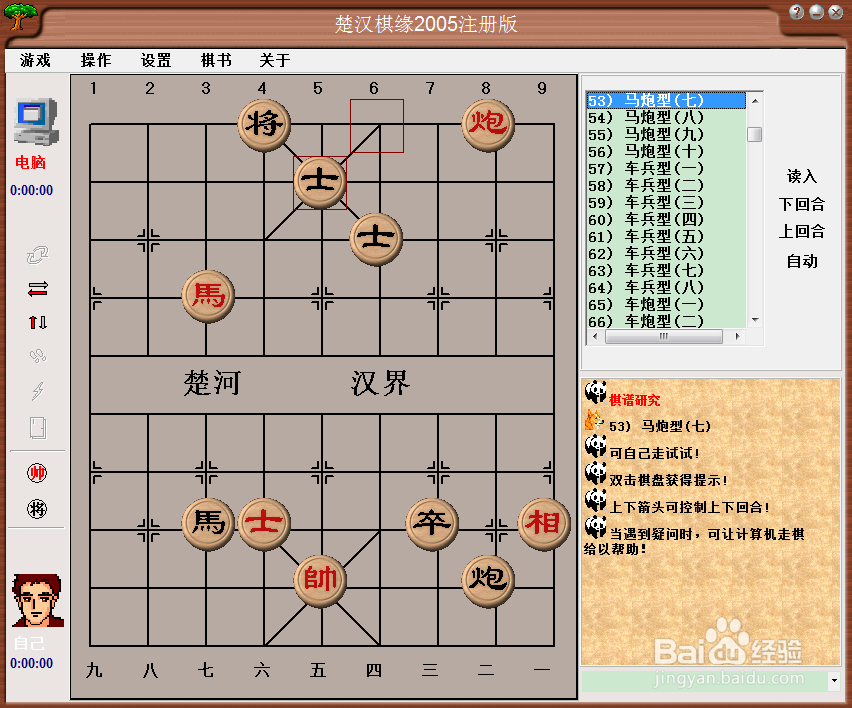Screen dimensions: 852x708
Task: Click the vertical flip arrows icon
Action: tap(37, 322)
